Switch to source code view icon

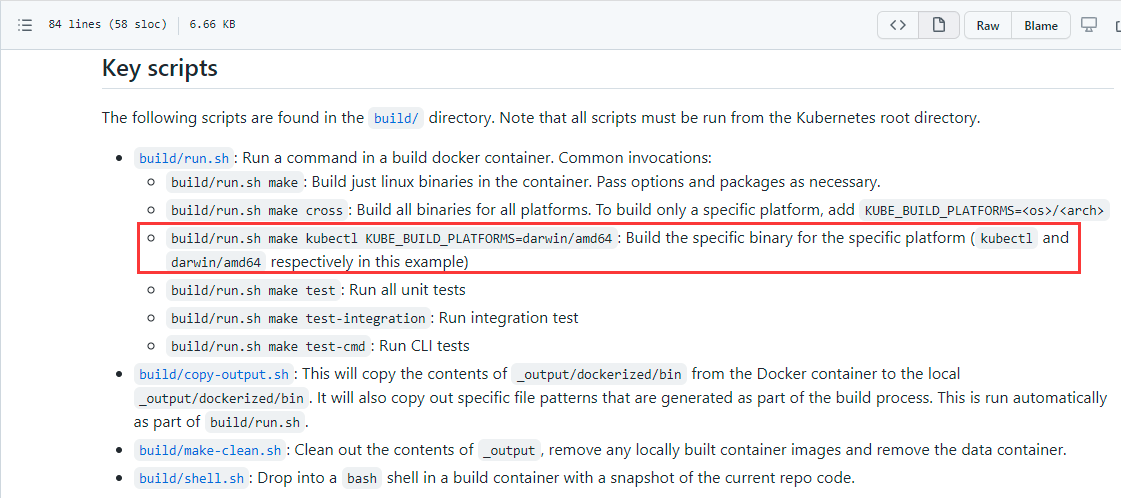click(x=898, y=25)
